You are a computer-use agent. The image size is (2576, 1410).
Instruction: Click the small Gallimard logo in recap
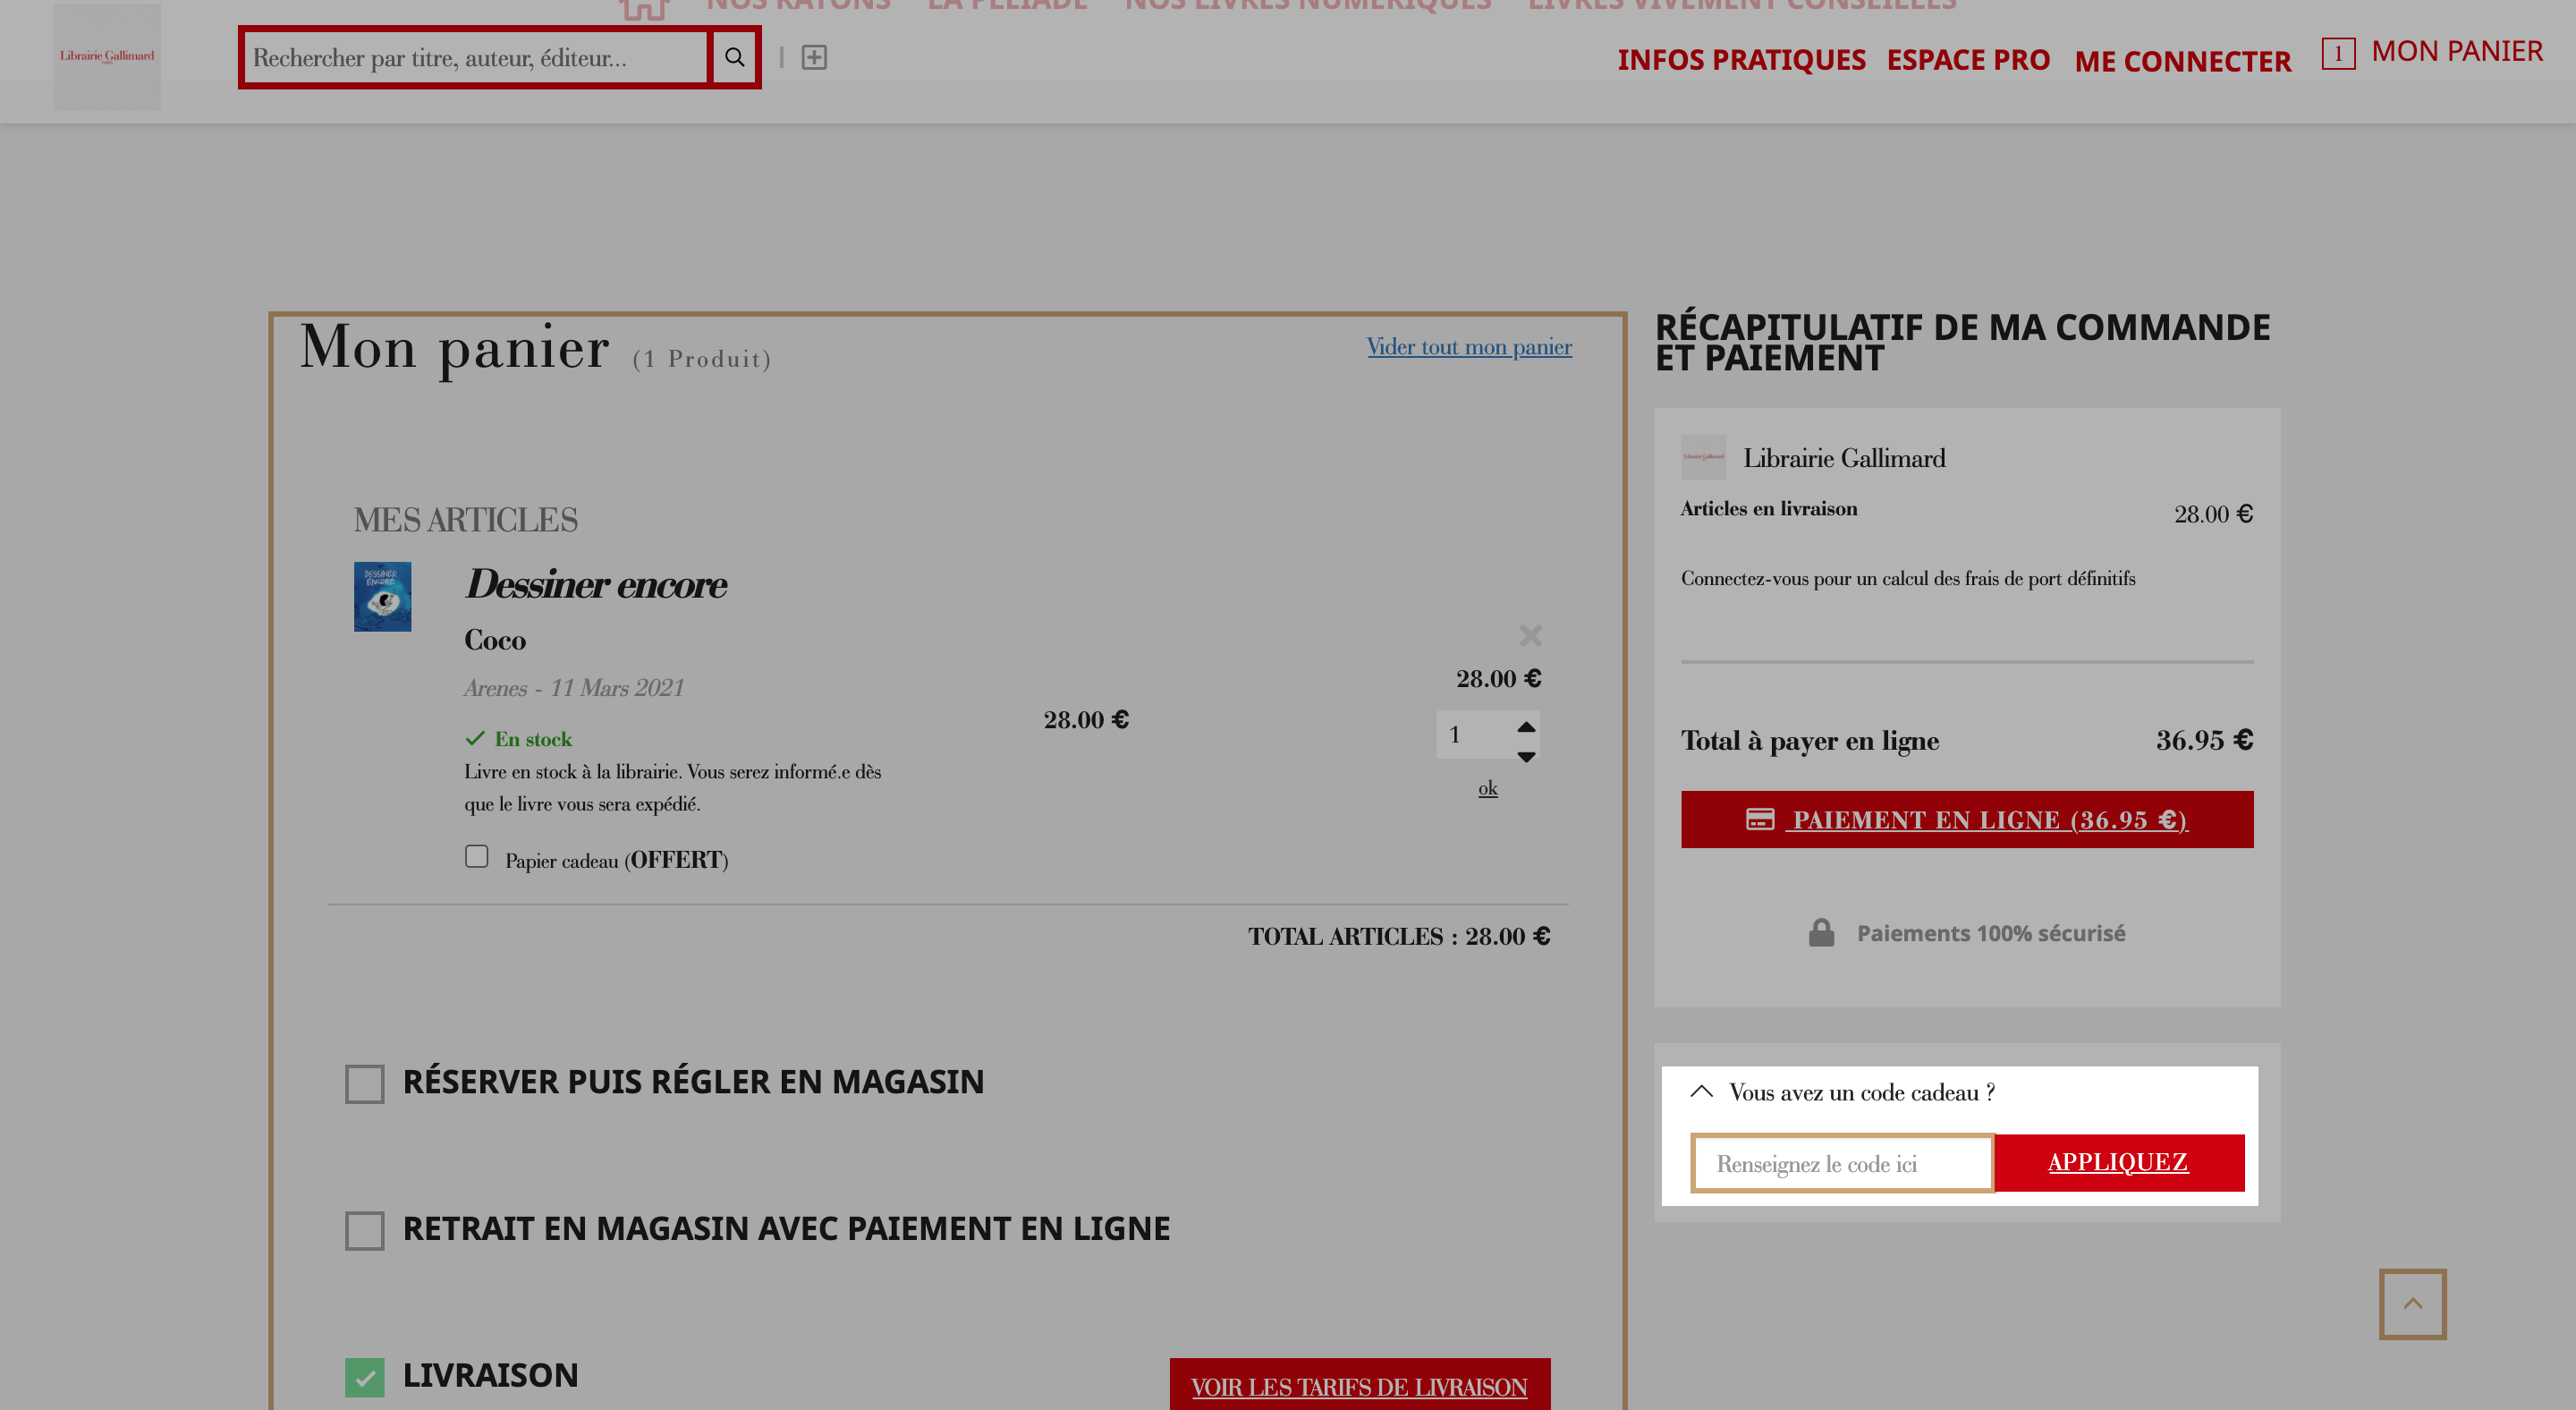[x=1703, y=457]
